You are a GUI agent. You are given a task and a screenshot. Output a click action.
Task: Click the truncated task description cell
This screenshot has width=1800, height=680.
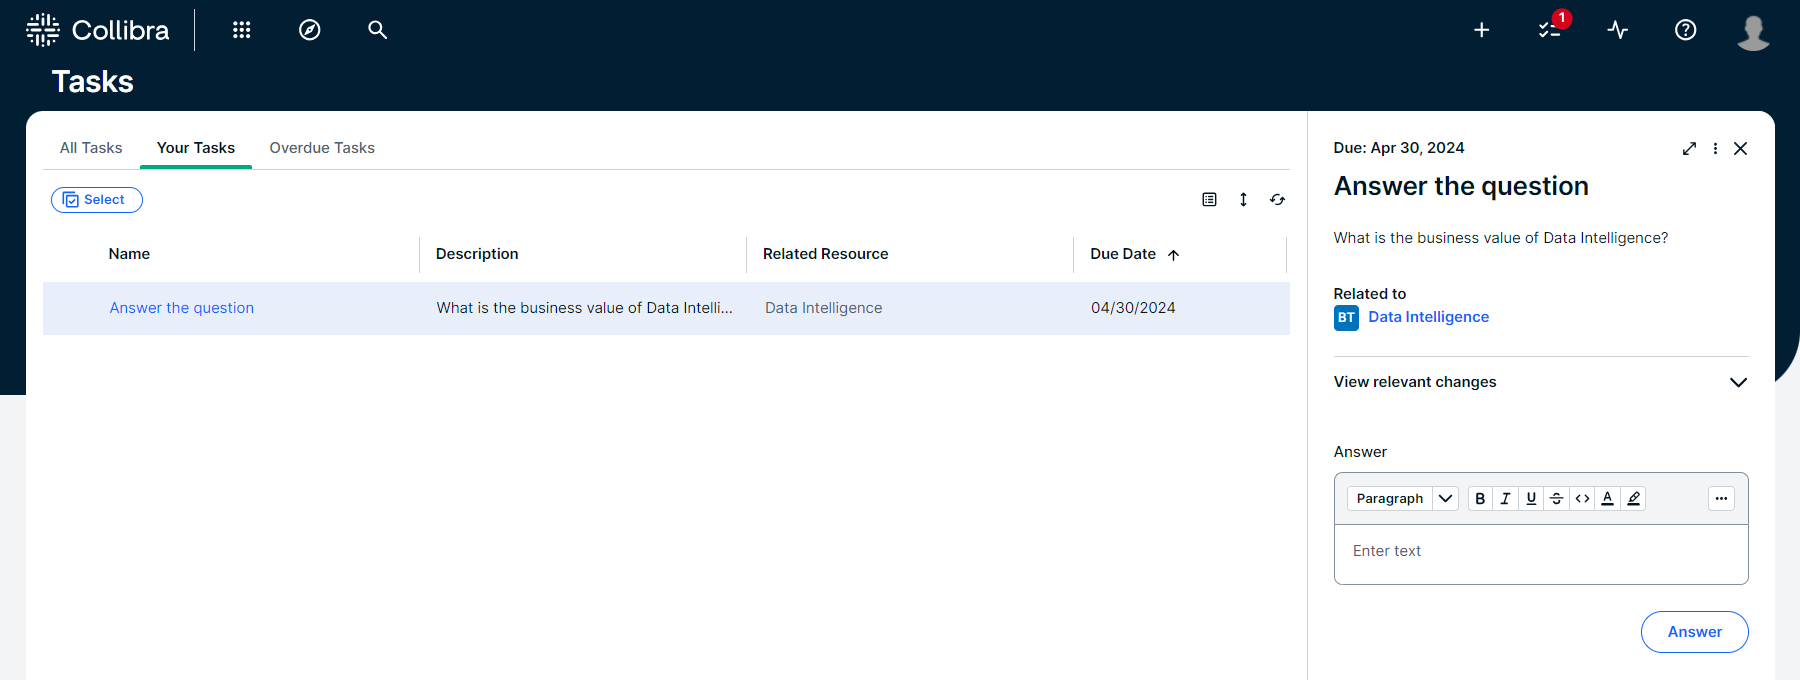point(584,308)
